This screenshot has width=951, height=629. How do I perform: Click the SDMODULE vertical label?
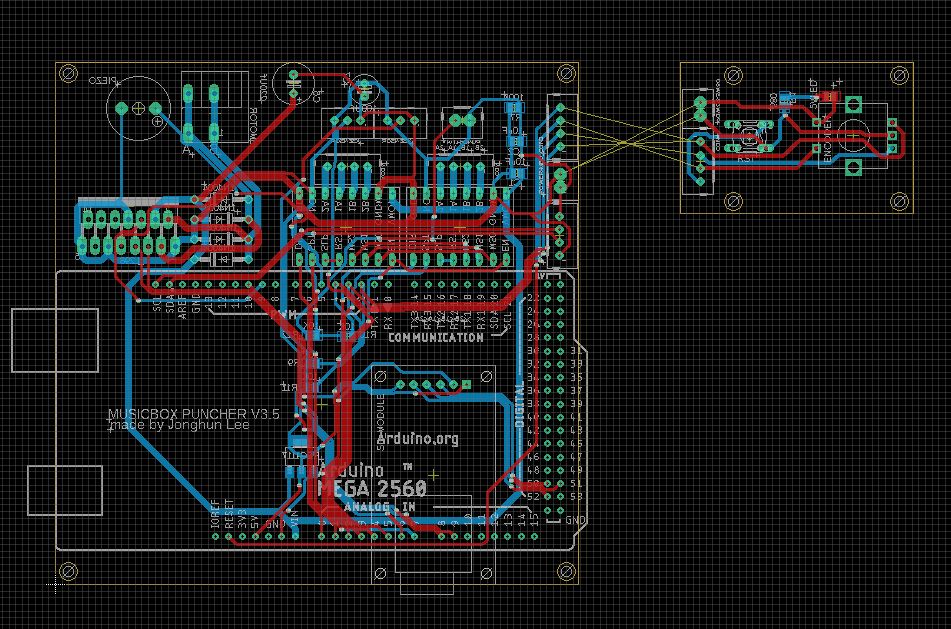click(x=381, y=422)
